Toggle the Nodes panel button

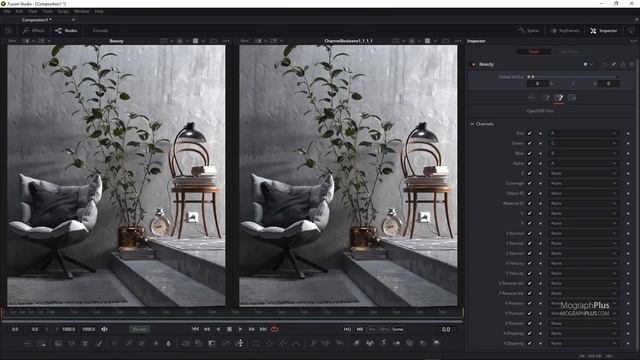tap(66, 31)
